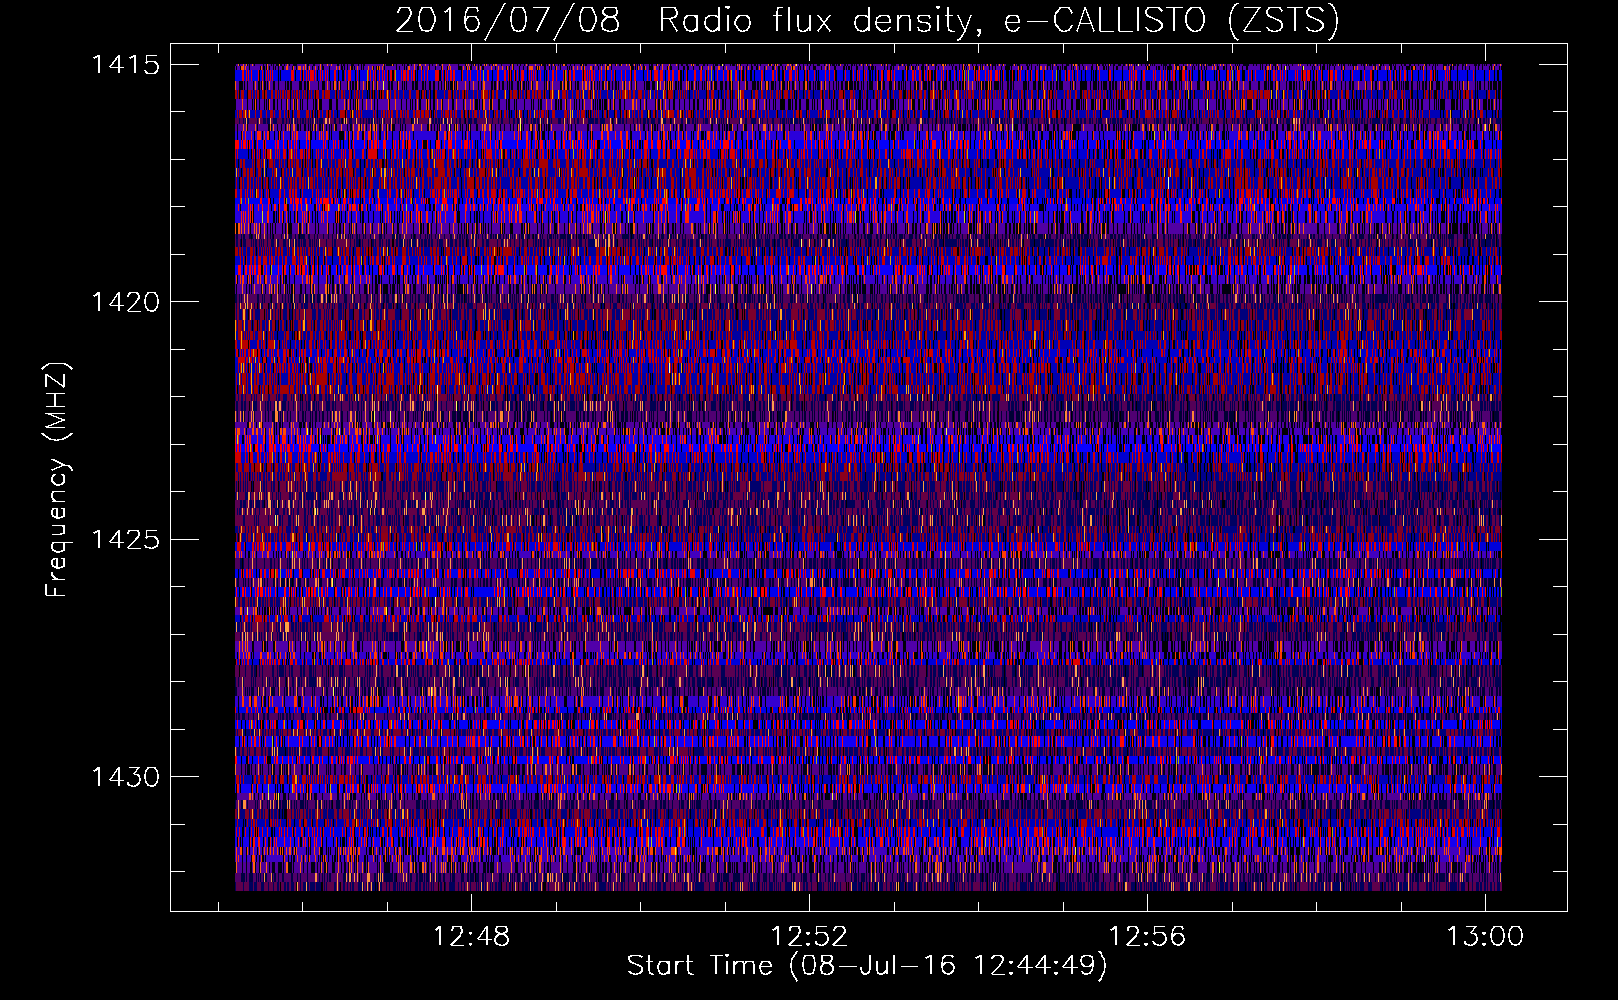Click the 12:56 time tick label
Image resolution: width=1618 pixels, height=1000 pixels.
tap(1147, 937)
